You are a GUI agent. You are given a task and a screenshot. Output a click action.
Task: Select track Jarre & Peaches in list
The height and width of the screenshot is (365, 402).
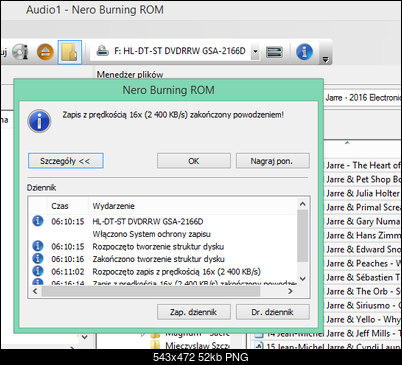[363, 263]
